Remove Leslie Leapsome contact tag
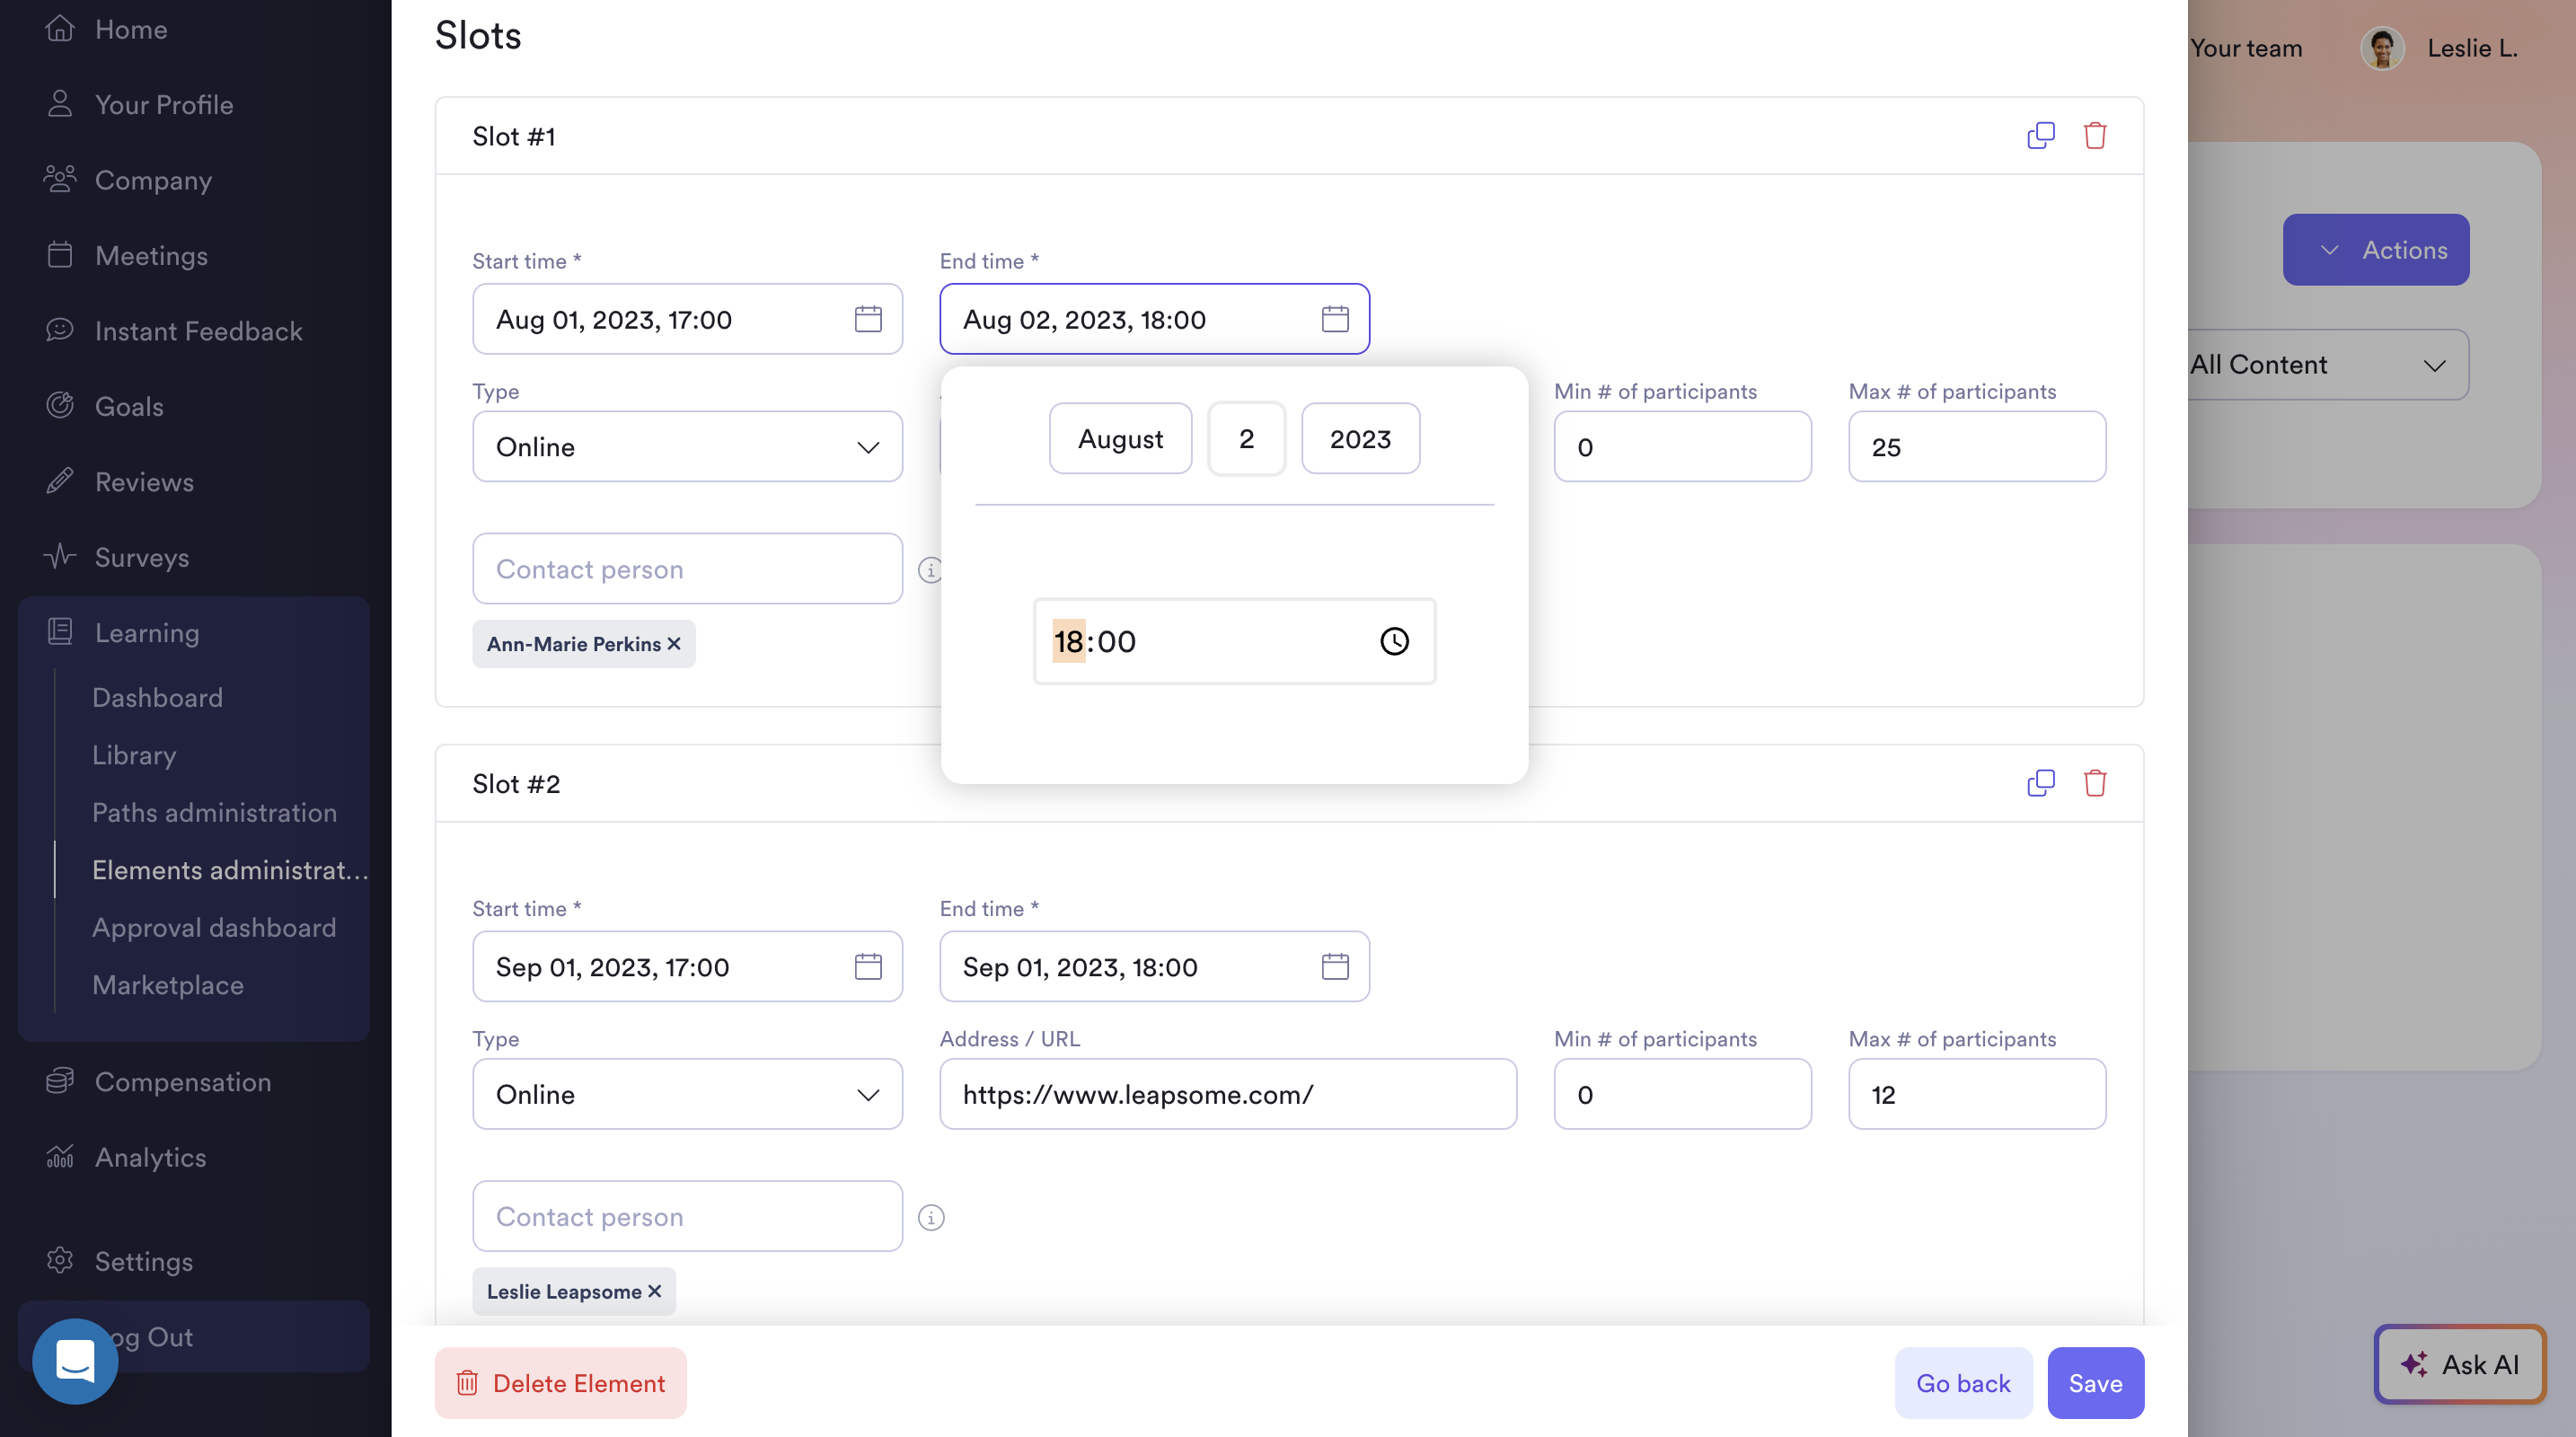2576x1437 pixels. [655, 1291]
